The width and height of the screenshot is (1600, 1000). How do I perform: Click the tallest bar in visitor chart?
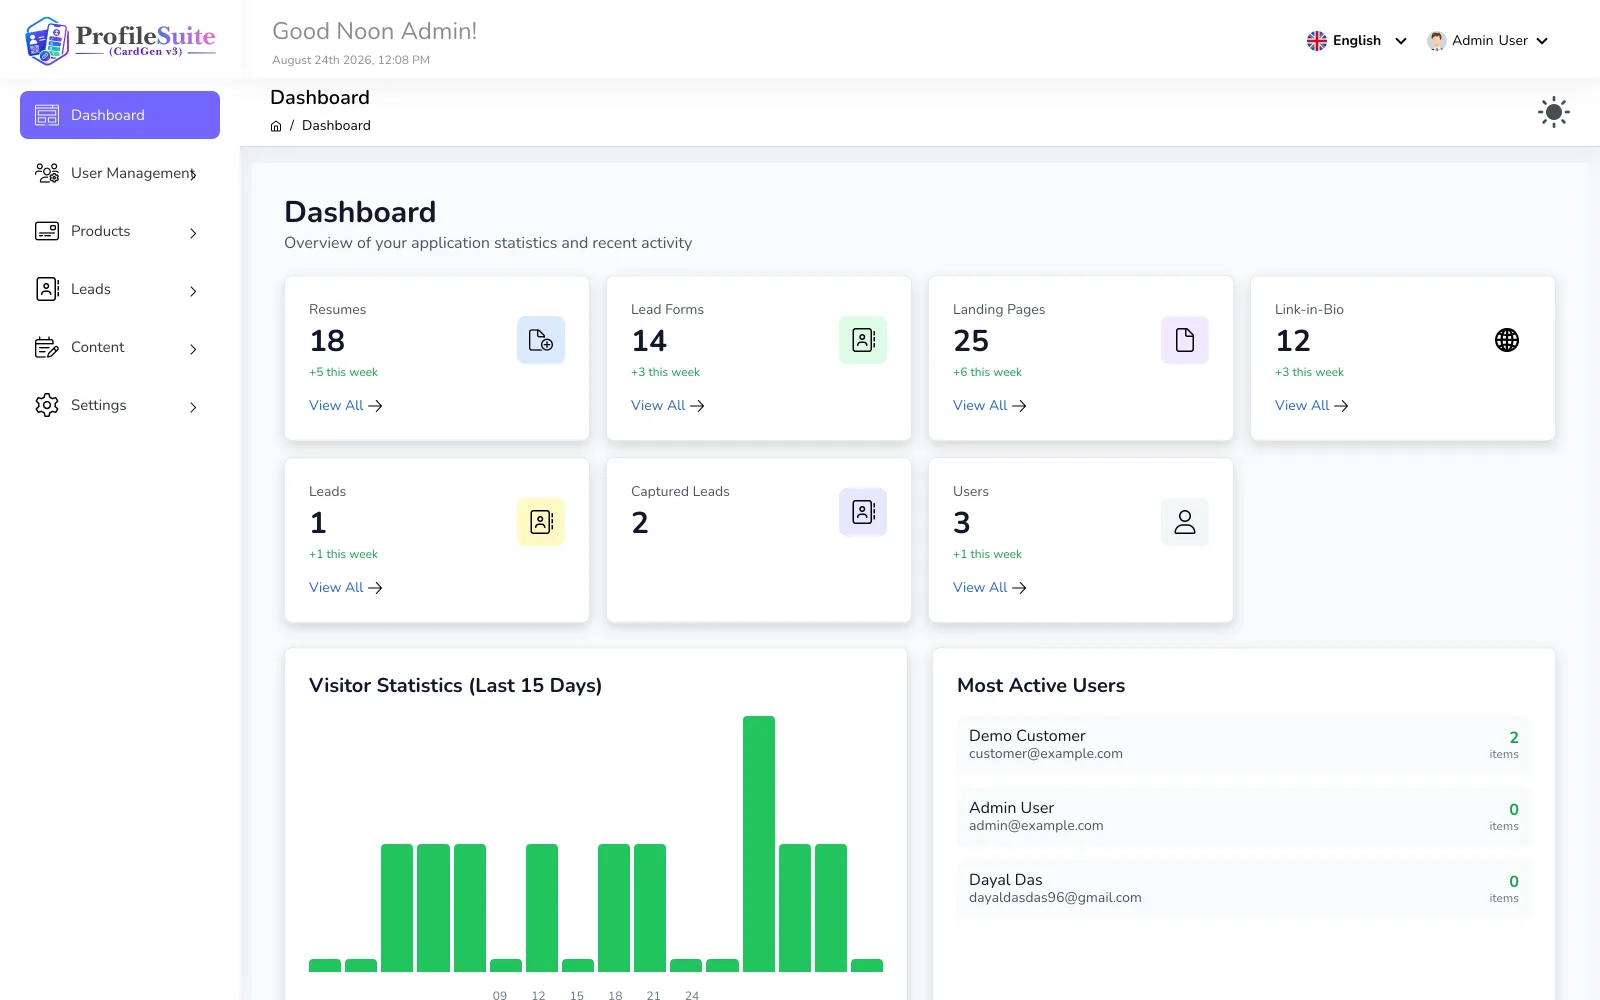click(x=759, y=844)
